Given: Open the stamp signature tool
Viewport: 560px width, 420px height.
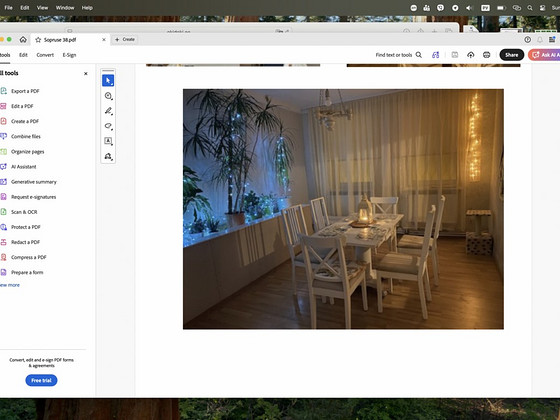Looking at the screenshot, I should (x=108, y=156).
